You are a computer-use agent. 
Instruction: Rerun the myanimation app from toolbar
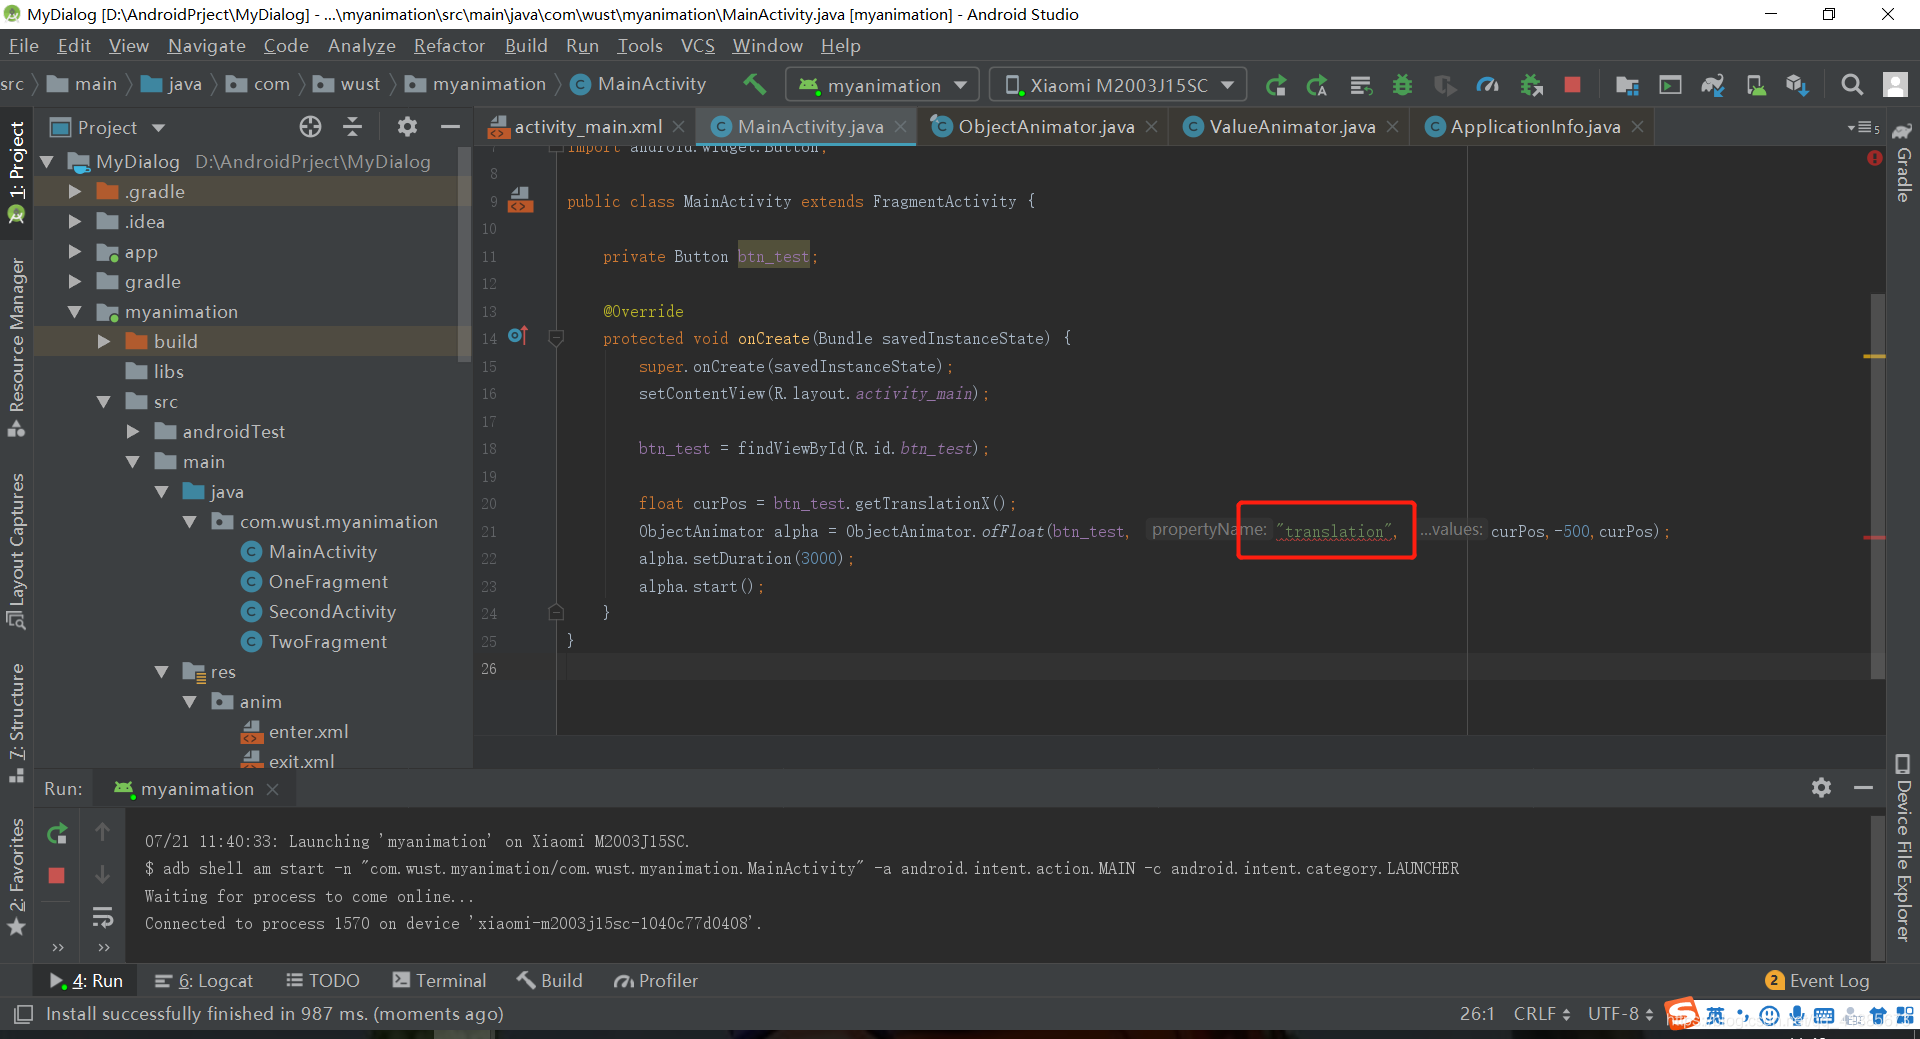[1276, 85]
